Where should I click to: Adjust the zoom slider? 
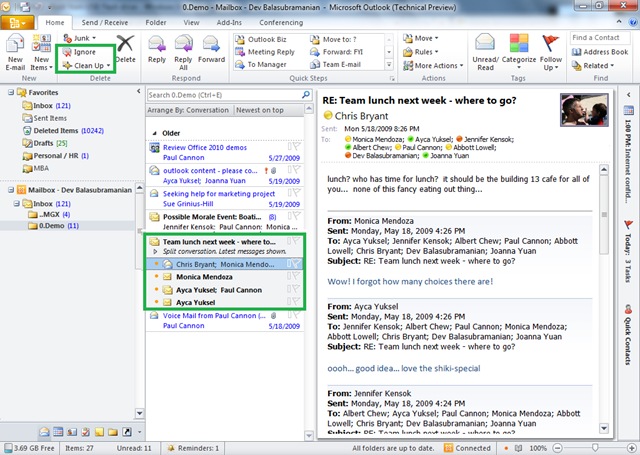[x=595, y=448]
